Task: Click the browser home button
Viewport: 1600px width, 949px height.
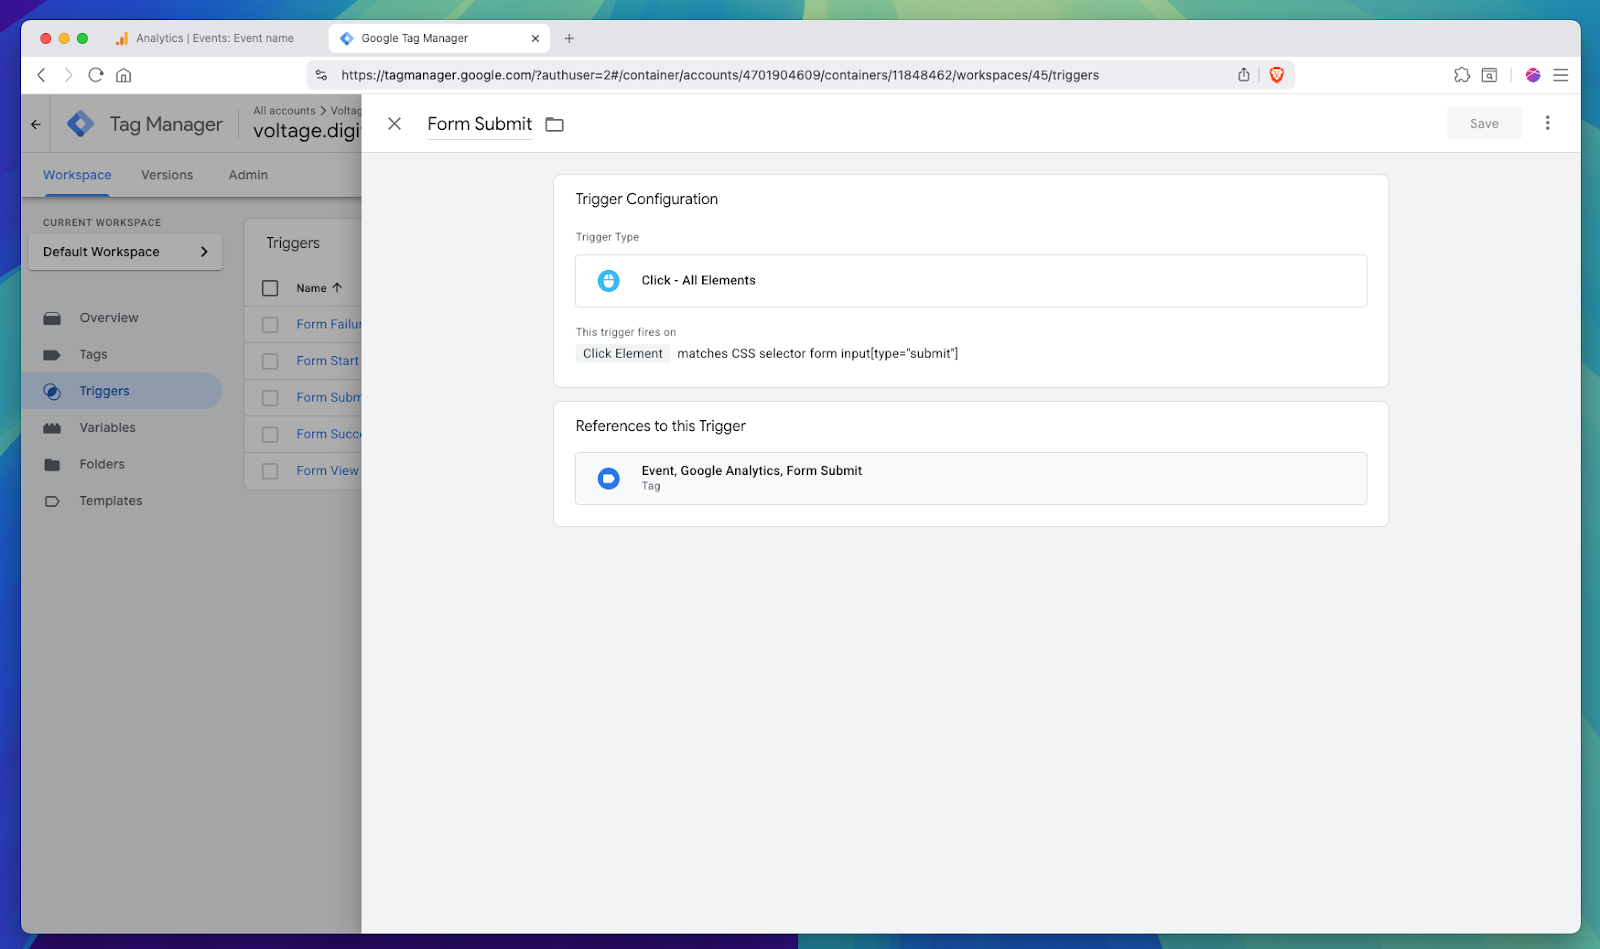Action: pyautogui.click(x=124, y=75)
